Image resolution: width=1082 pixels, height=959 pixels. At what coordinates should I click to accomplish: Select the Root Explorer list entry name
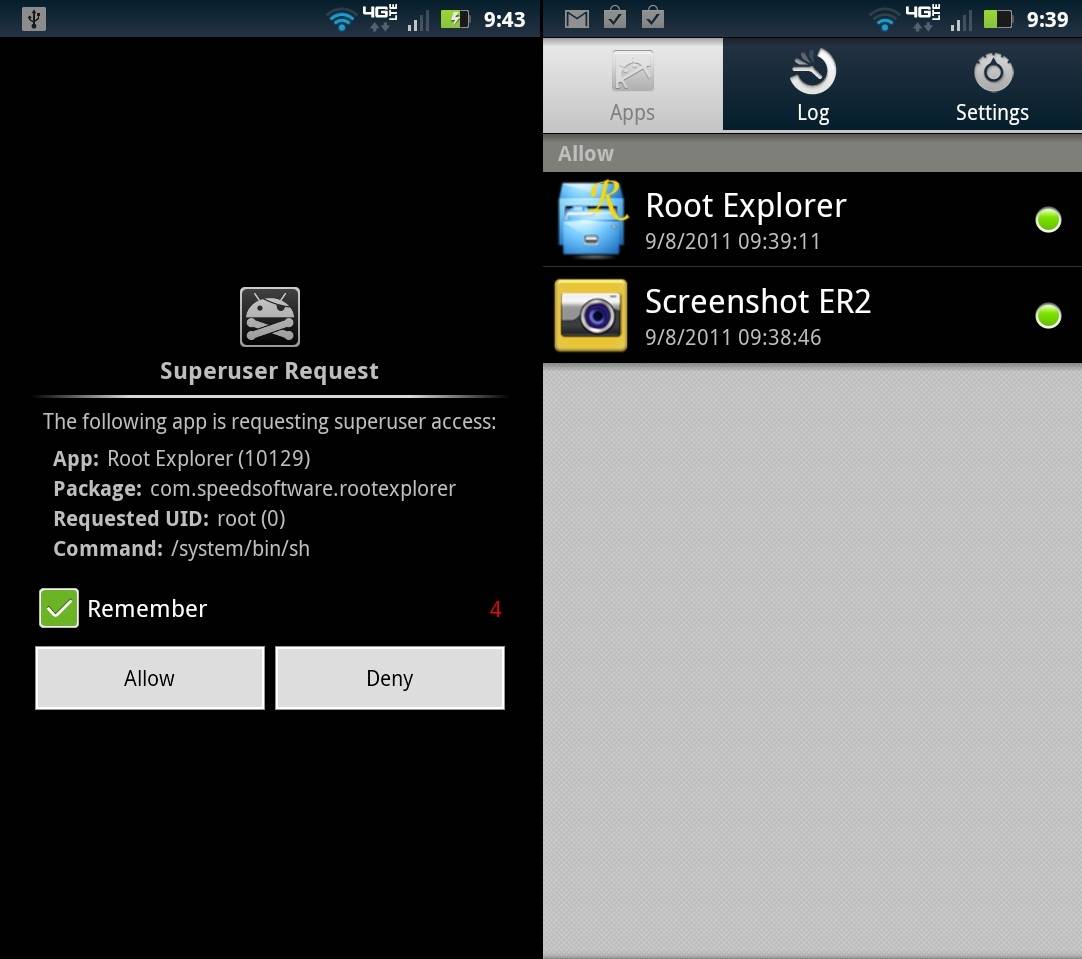click(x=746, y=206)
